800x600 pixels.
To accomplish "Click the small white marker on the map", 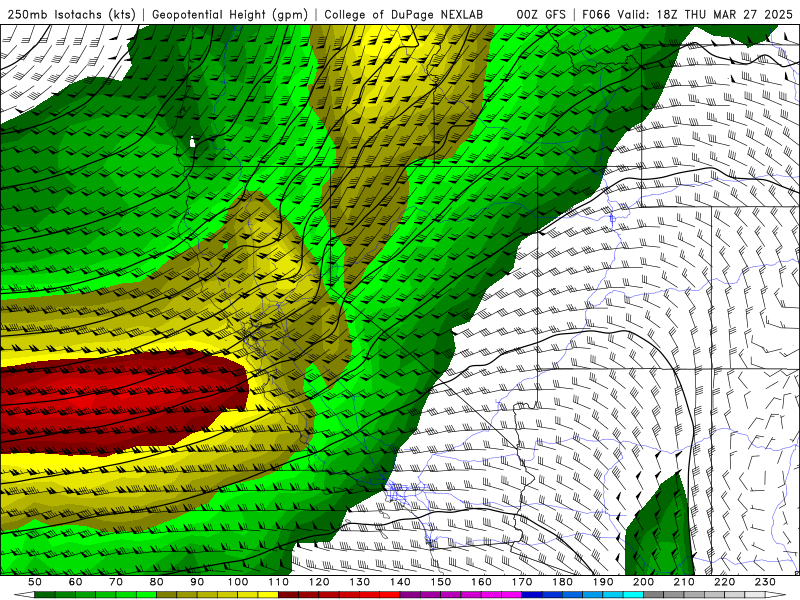I will coord(192,142).
